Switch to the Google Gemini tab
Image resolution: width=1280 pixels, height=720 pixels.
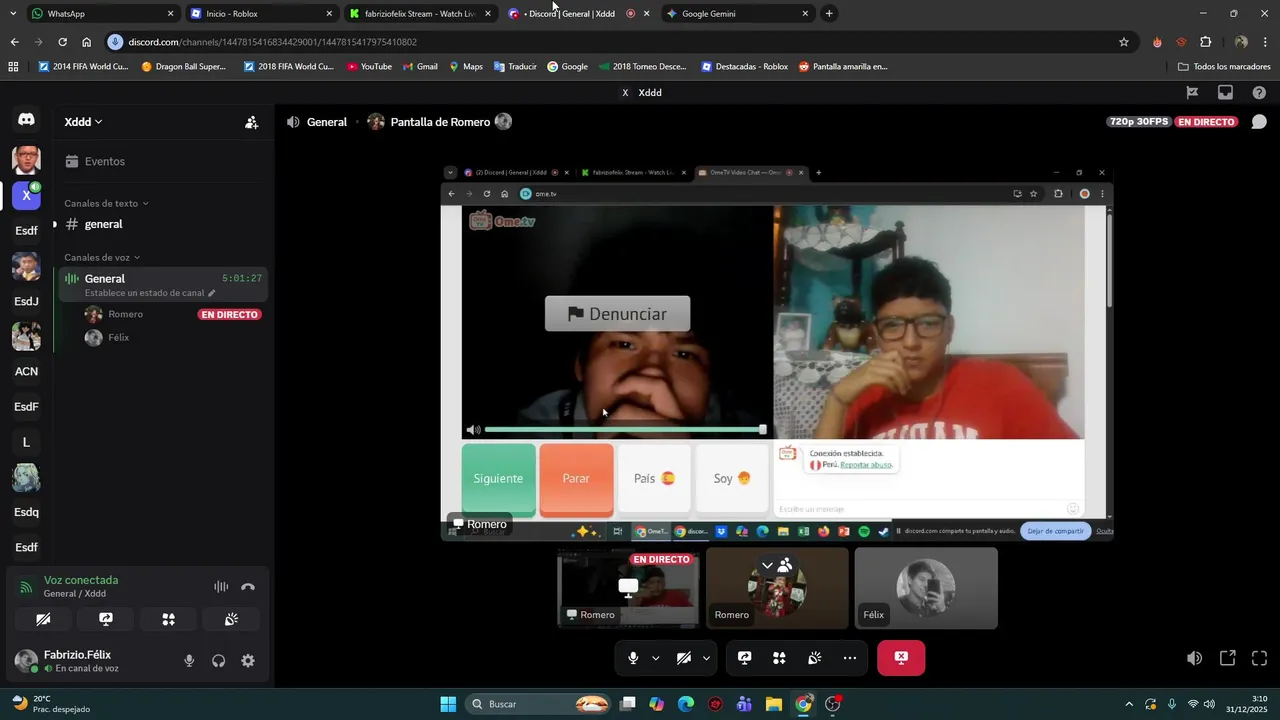click(738, 14)
